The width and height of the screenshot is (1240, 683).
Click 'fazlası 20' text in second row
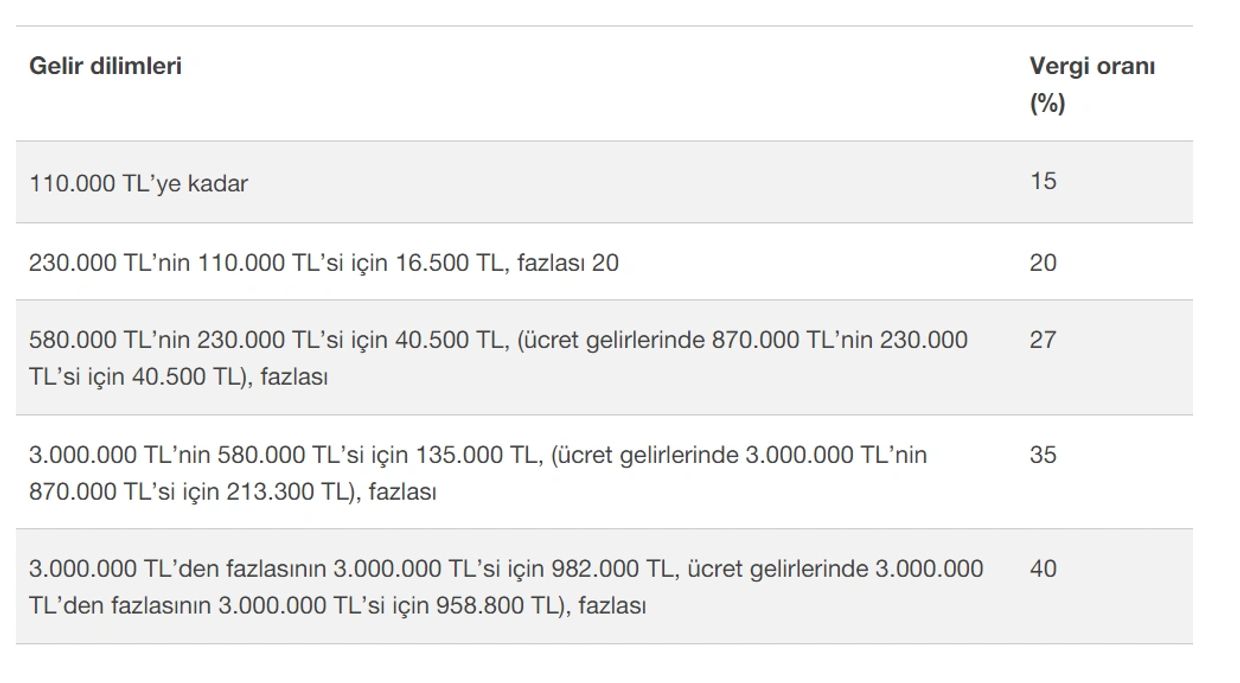pos(568,264)
